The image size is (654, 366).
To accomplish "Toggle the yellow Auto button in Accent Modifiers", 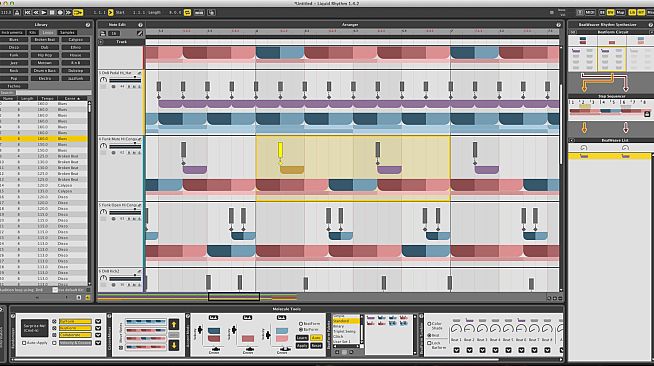I will [317, 338].
